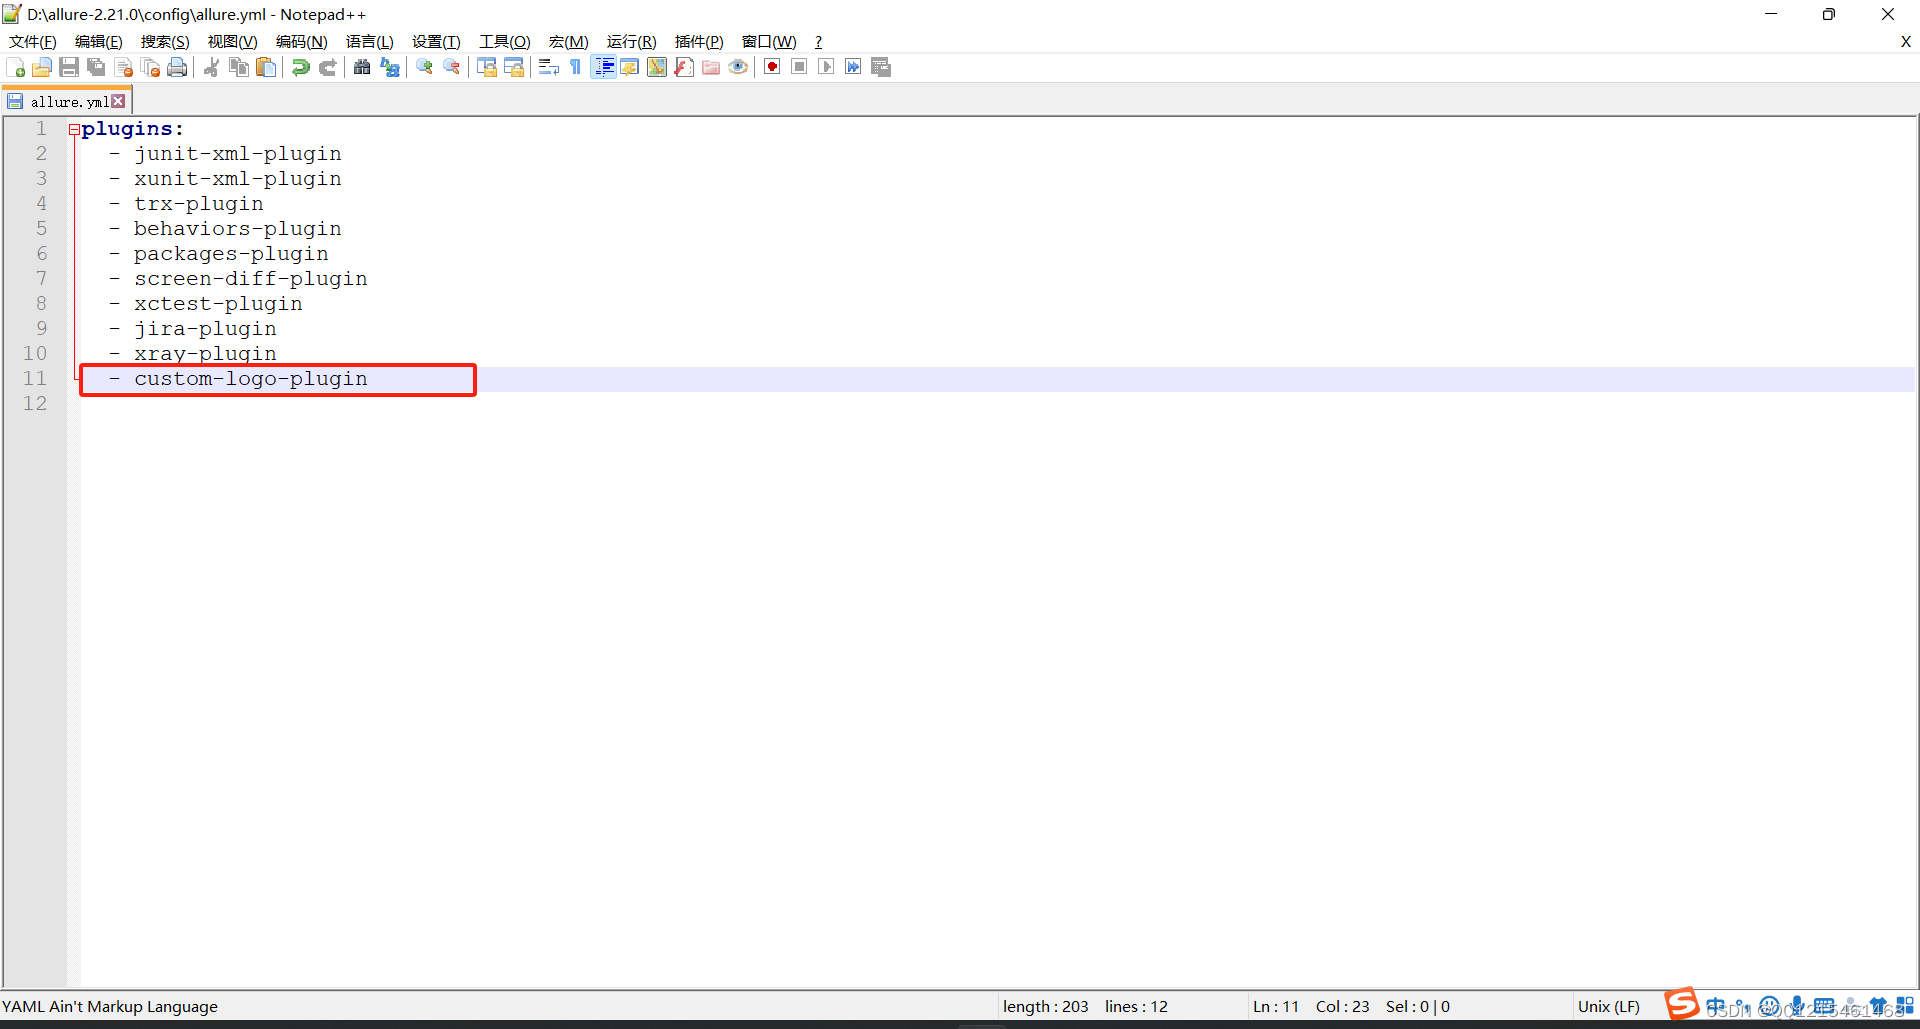Open the 编码(N) menu
This screenshot has width=1920, height=1029.
click(x=302, y=42)
